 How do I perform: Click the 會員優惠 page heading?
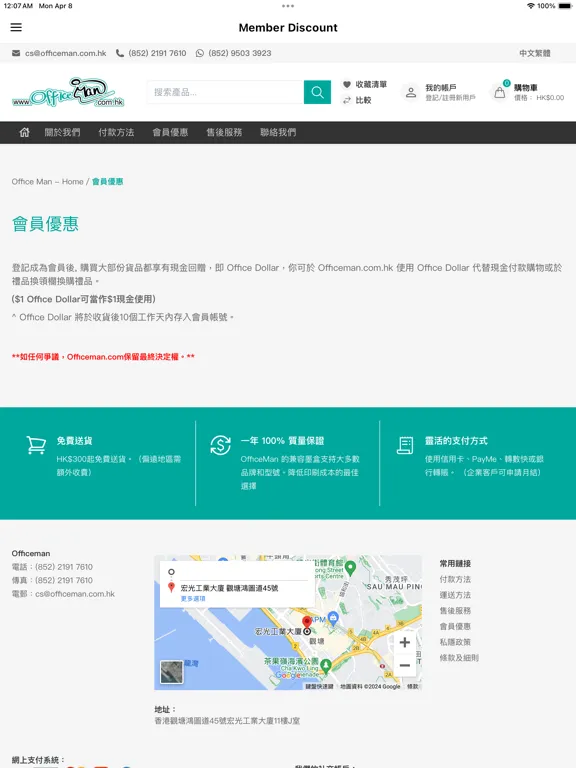(x=45, y=224)
